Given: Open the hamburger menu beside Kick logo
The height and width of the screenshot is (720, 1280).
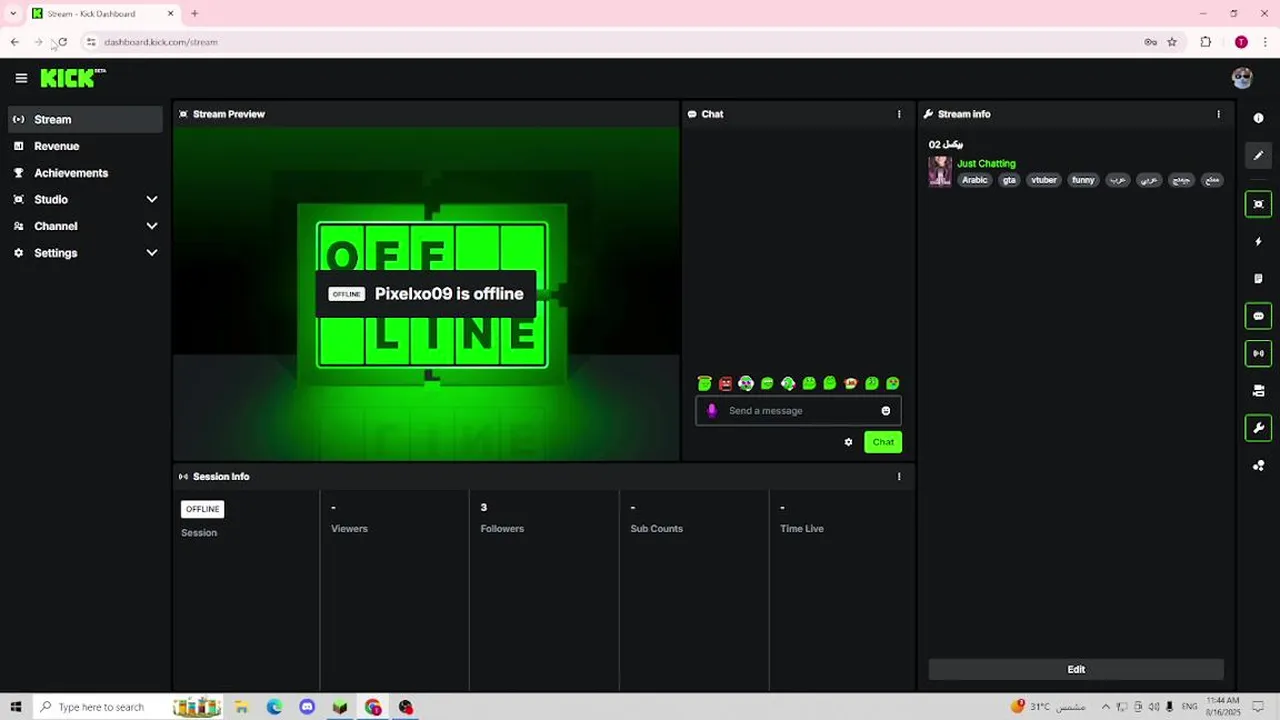Looking at the screenshot, I should click(21, 78).
